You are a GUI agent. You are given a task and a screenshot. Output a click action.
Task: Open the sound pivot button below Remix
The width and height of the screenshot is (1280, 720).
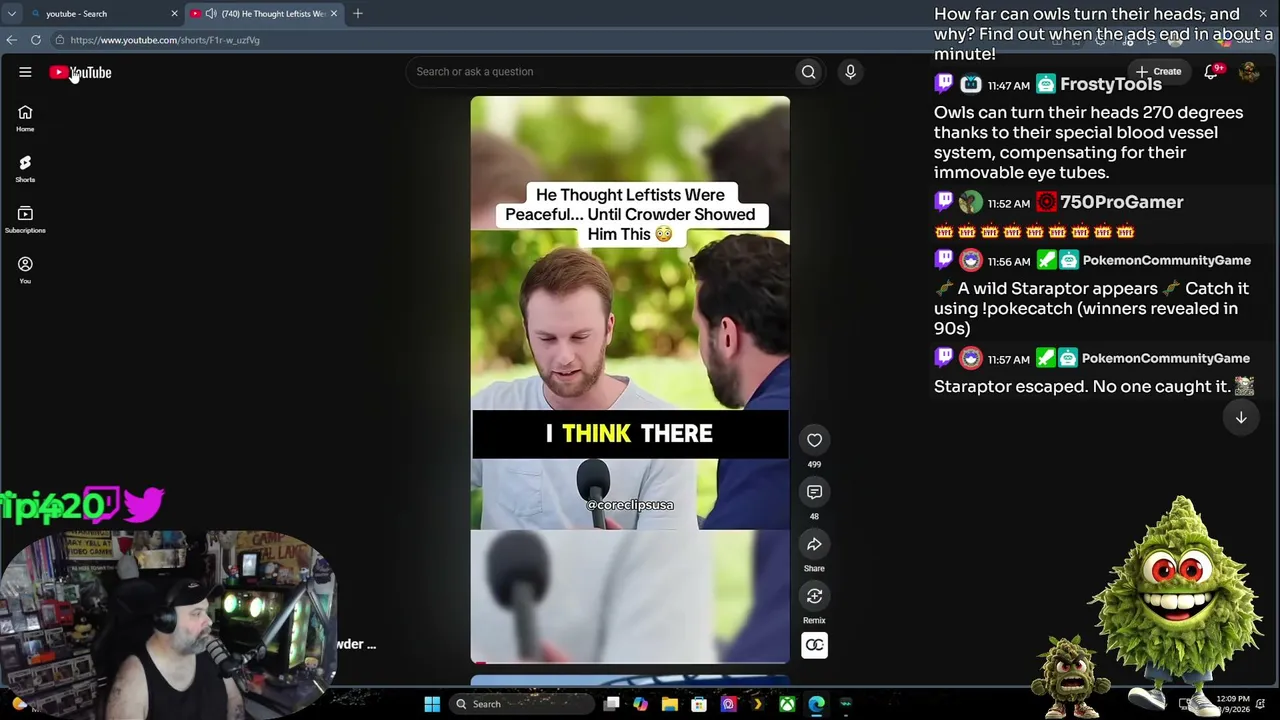pyautogui.click(x=814, y=645)
